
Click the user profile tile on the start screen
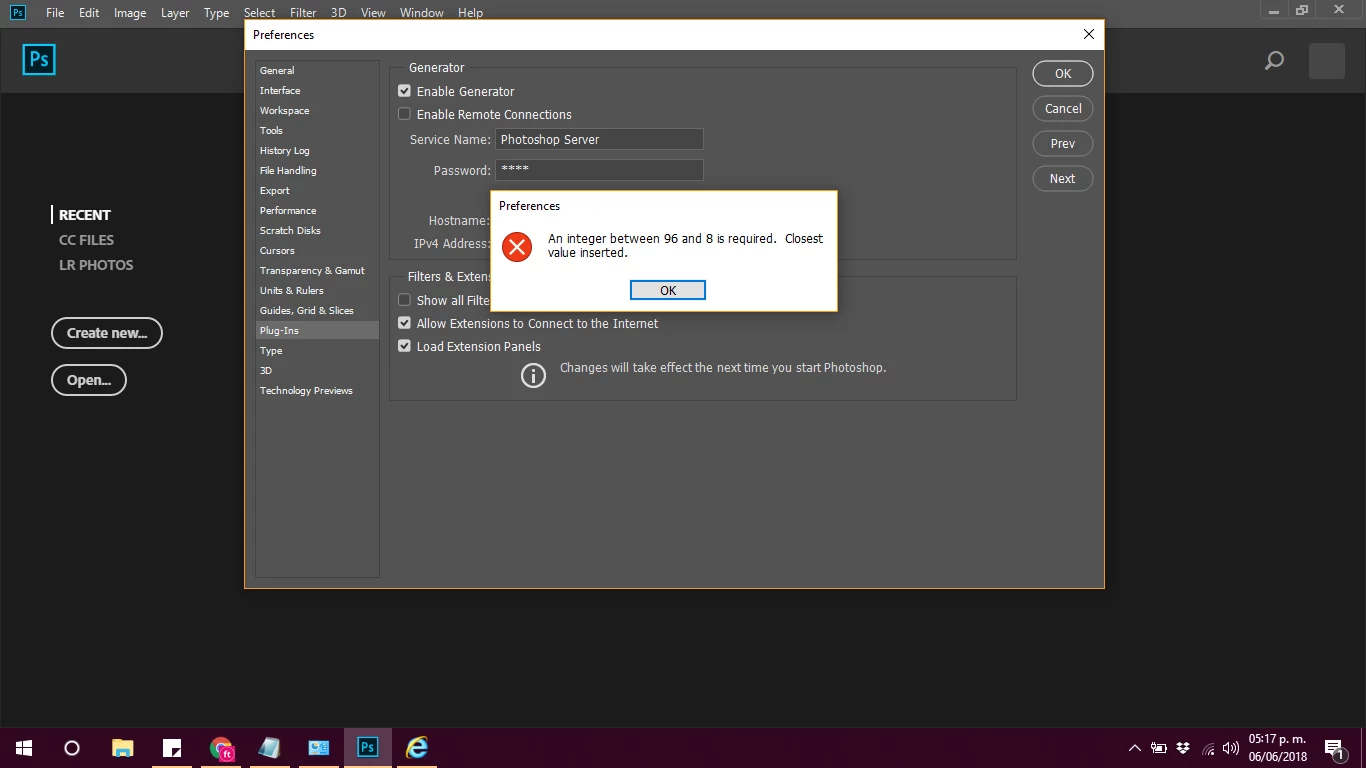click(1327, 61)
